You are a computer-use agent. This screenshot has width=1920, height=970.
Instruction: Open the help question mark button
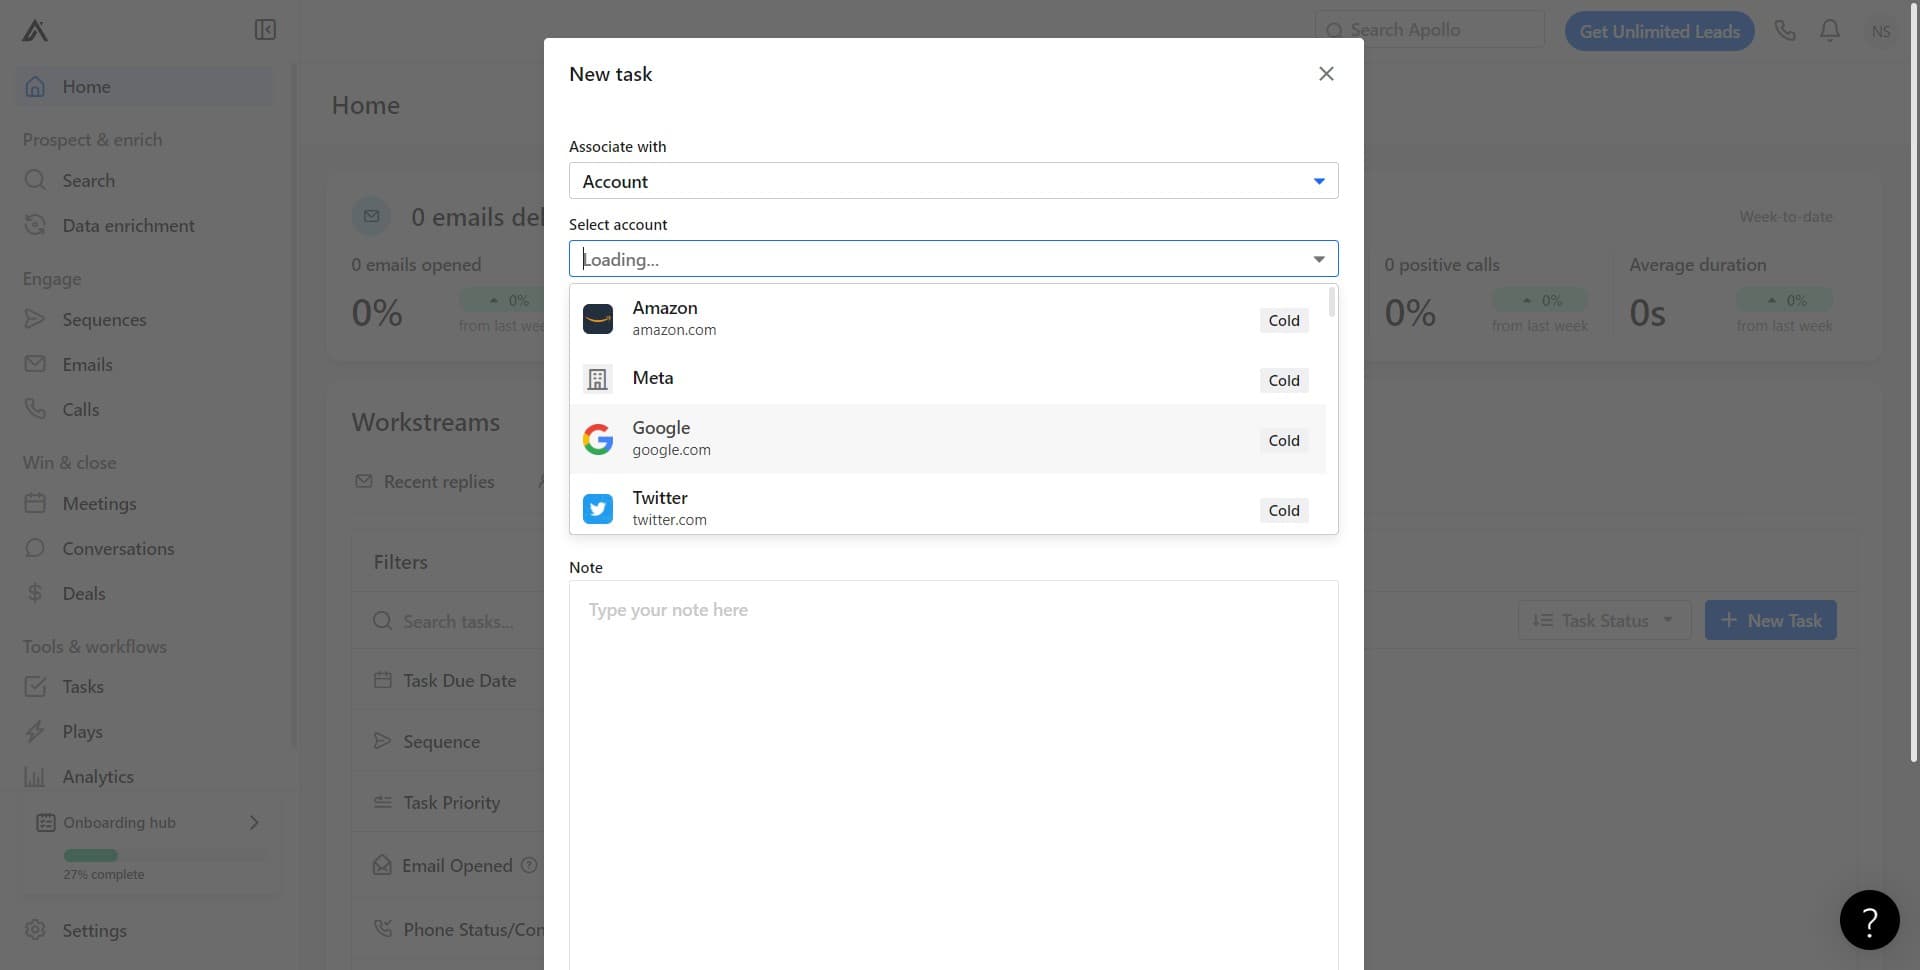(x=1868, y=920)
